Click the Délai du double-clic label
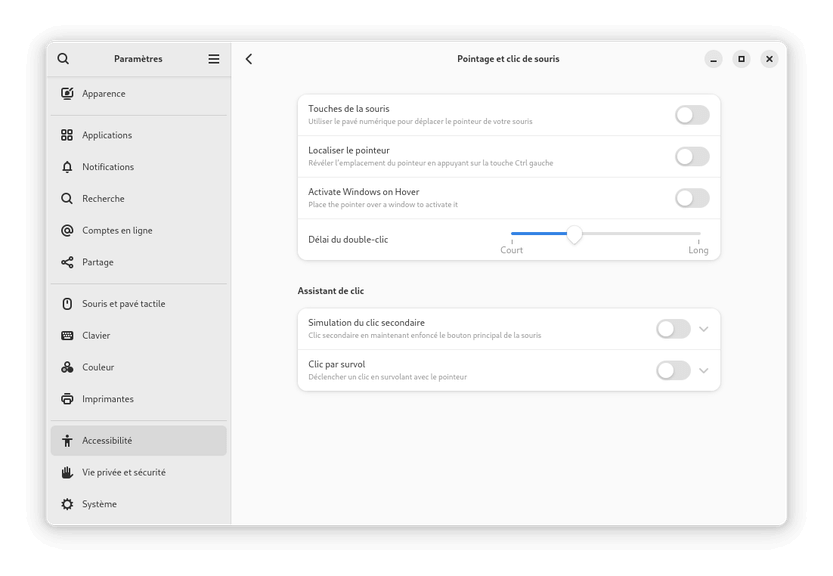 point(348,239)
